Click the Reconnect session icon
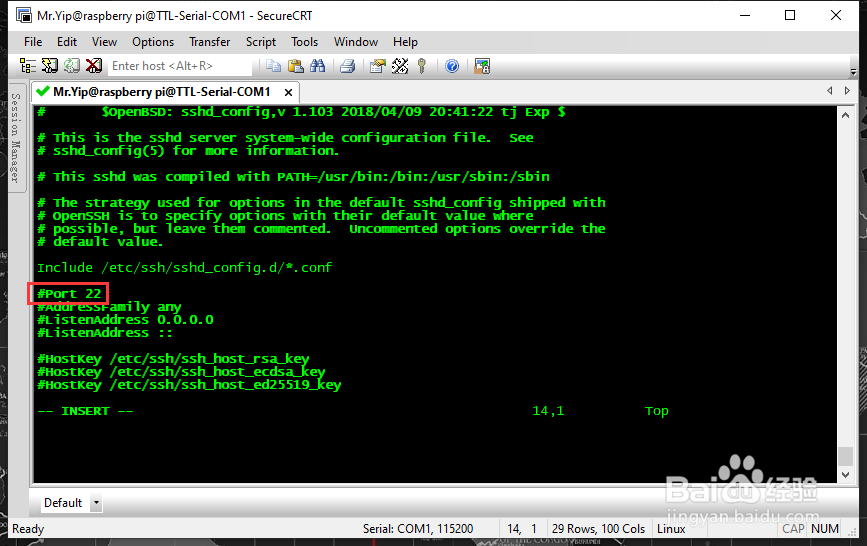 72,66
